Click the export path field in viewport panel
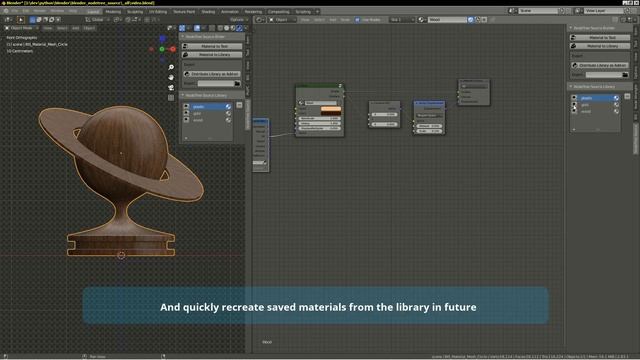Screen dimensions: 640x360 [216, 83]
